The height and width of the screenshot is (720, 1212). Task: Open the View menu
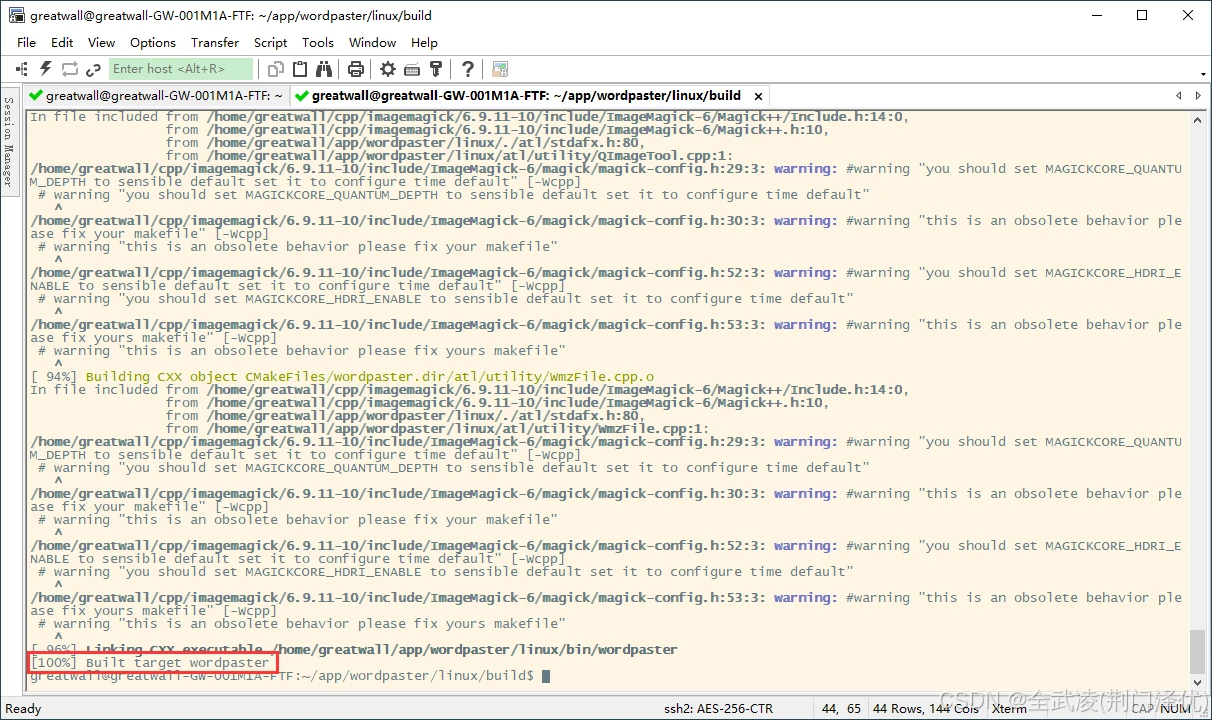[x=102, y=42]
